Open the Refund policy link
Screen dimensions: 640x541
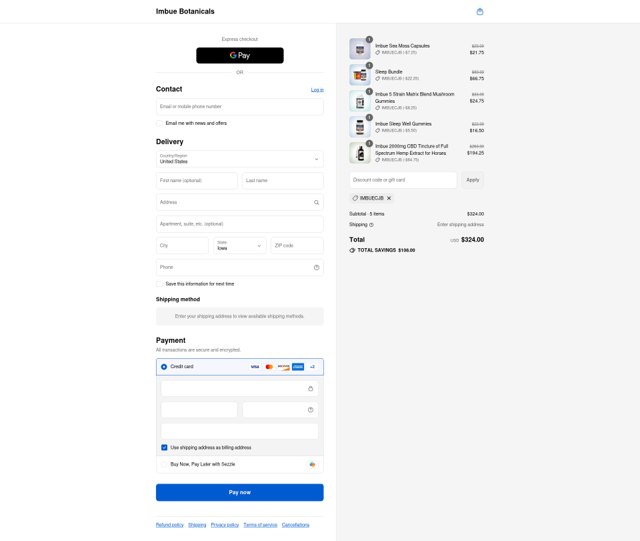(x=170, y=525)
